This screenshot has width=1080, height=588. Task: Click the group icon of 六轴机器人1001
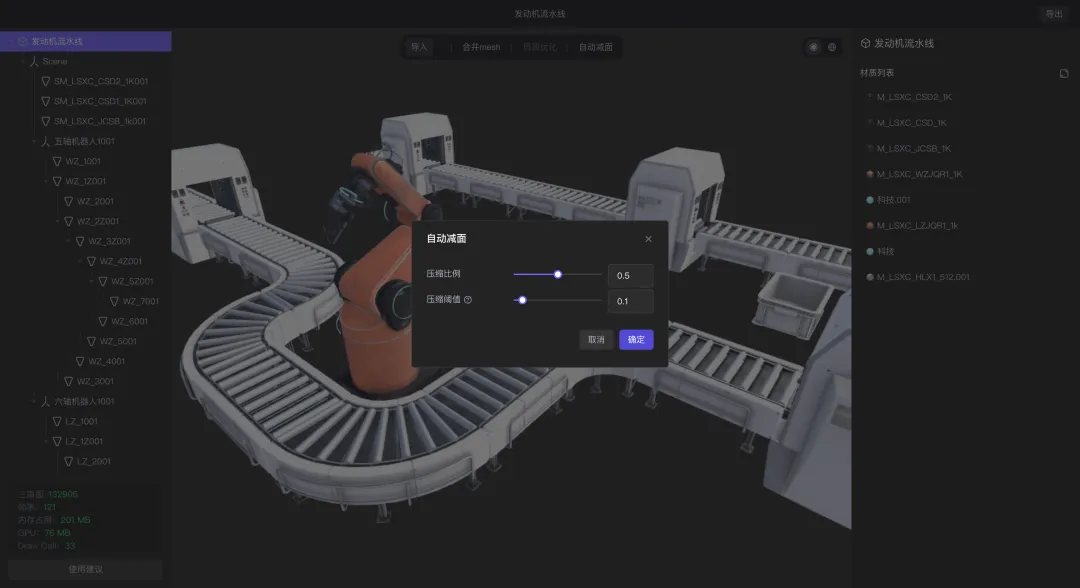(45, 401)
